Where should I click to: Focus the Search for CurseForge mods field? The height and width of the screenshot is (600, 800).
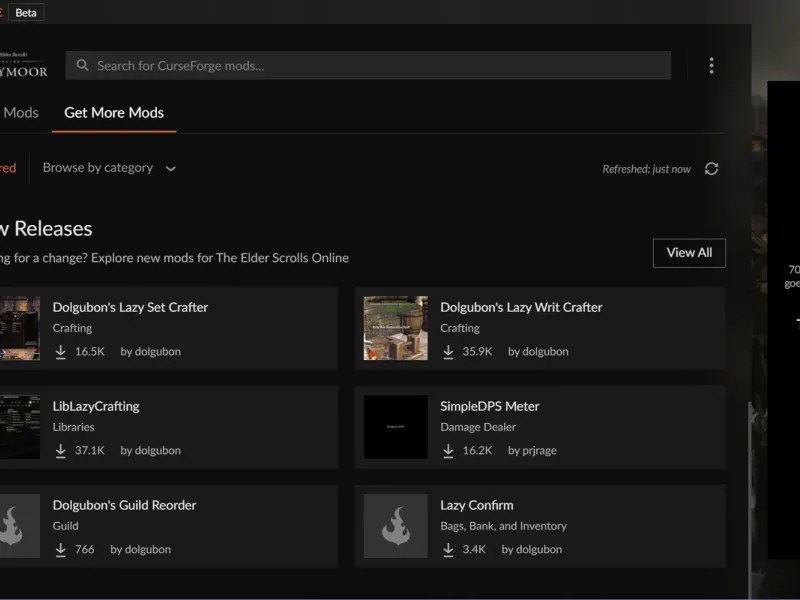380,66
